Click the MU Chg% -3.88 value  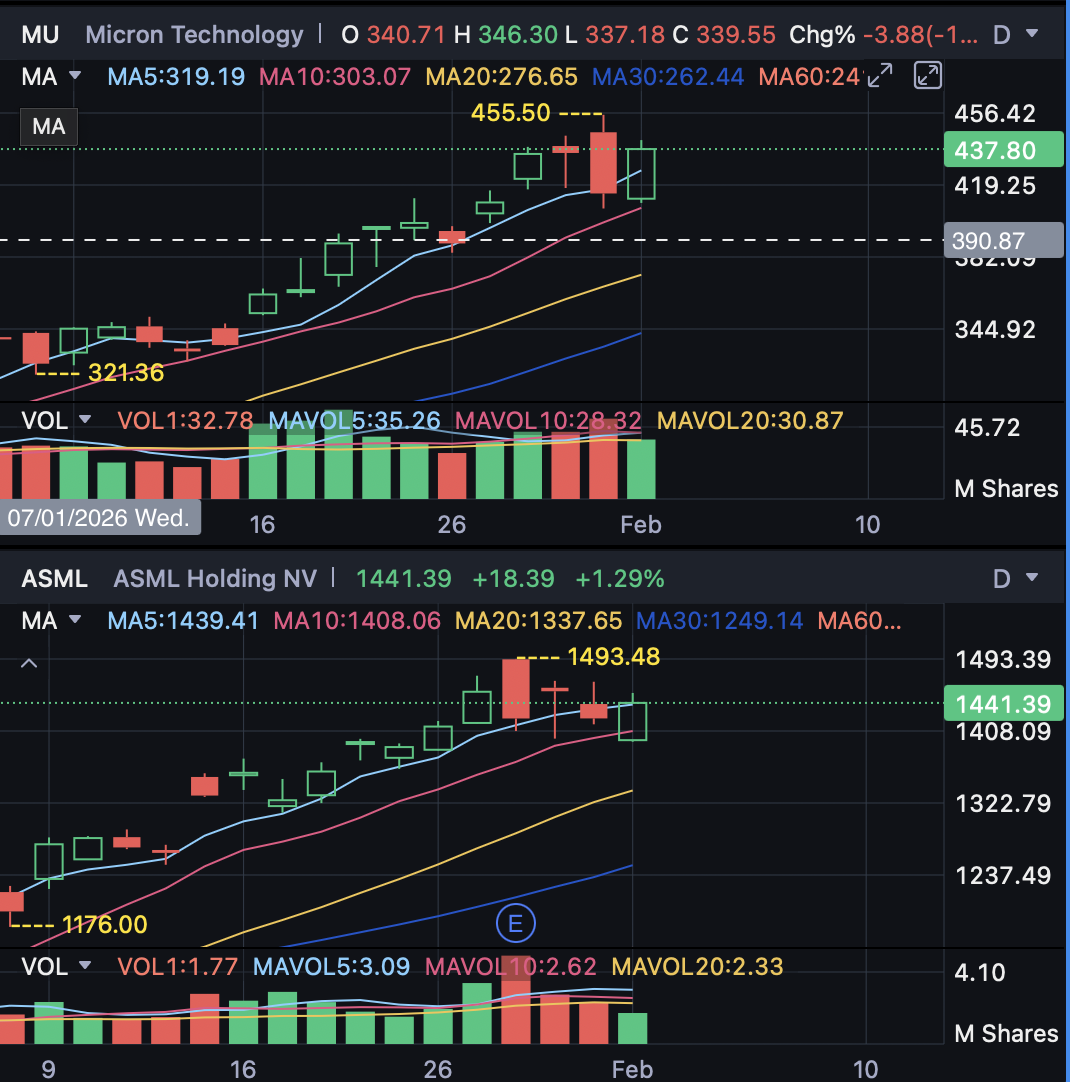(920, 35)
